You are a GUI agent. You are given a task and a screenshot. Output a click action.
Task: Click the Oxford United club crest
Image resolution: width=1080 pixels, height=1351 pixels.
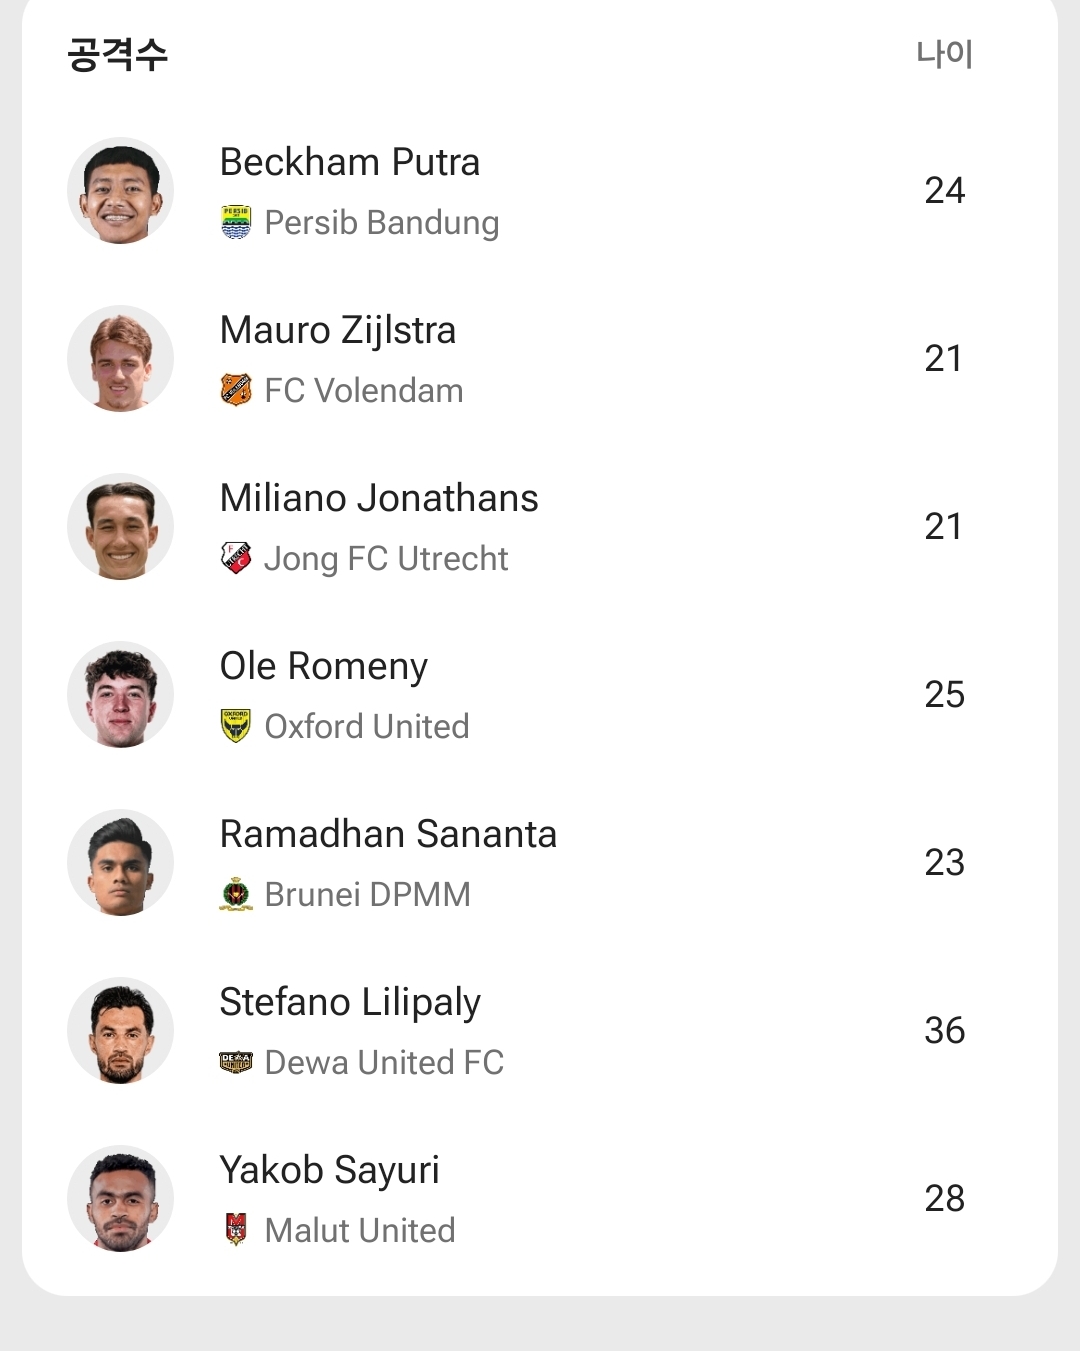tap(236, 726)
